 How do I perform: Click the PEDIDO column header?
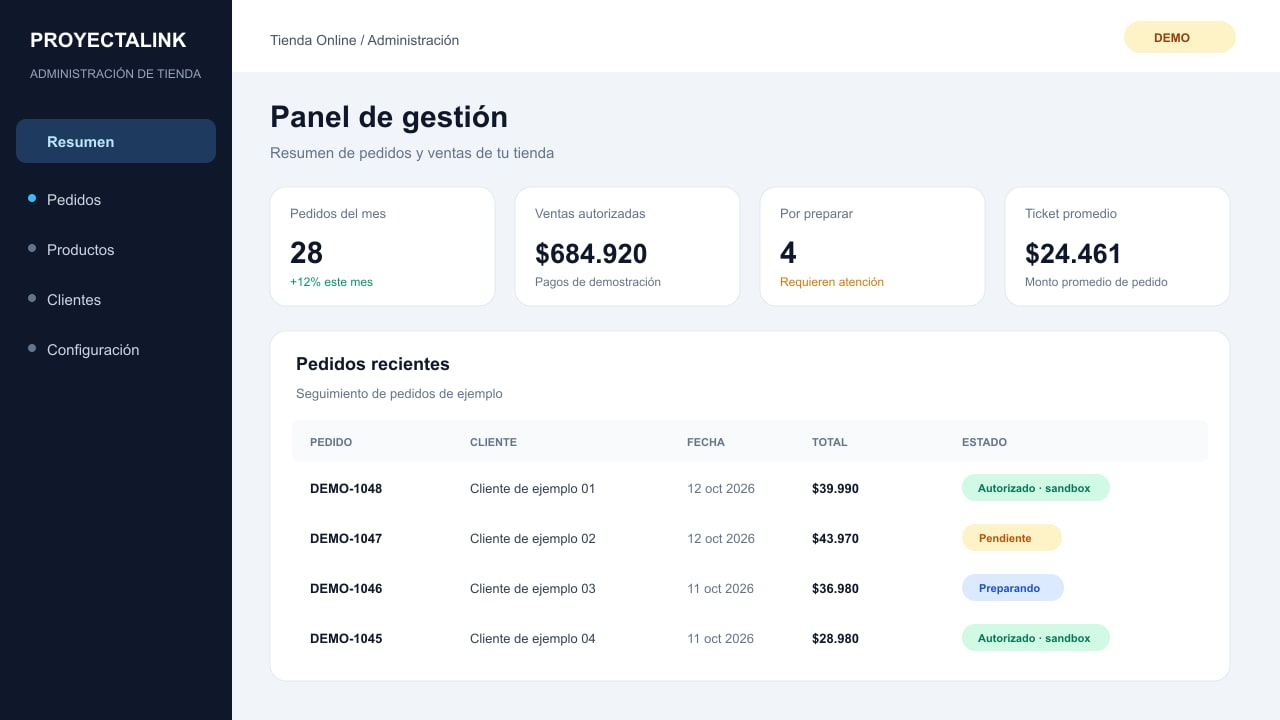pyautogui.click(x=331, y=442)
